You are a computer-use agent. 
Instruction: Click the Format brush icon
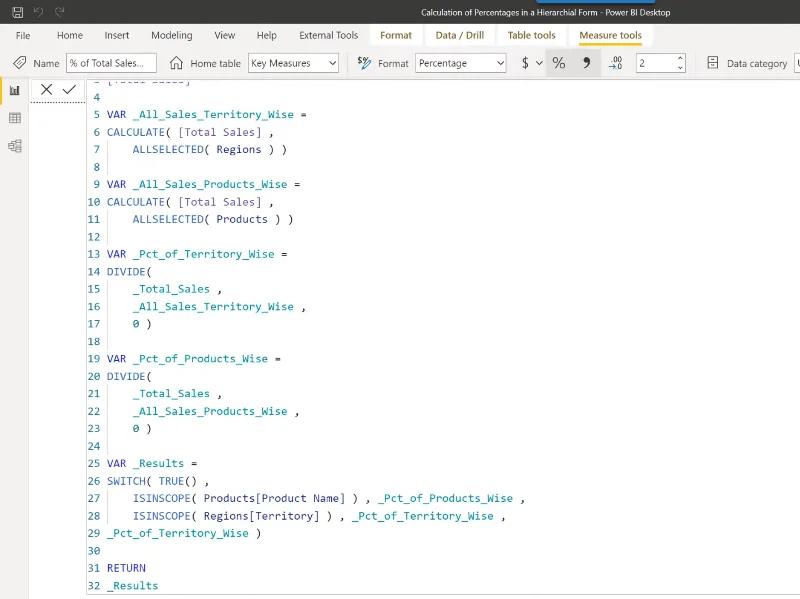[x=364, y=63]
